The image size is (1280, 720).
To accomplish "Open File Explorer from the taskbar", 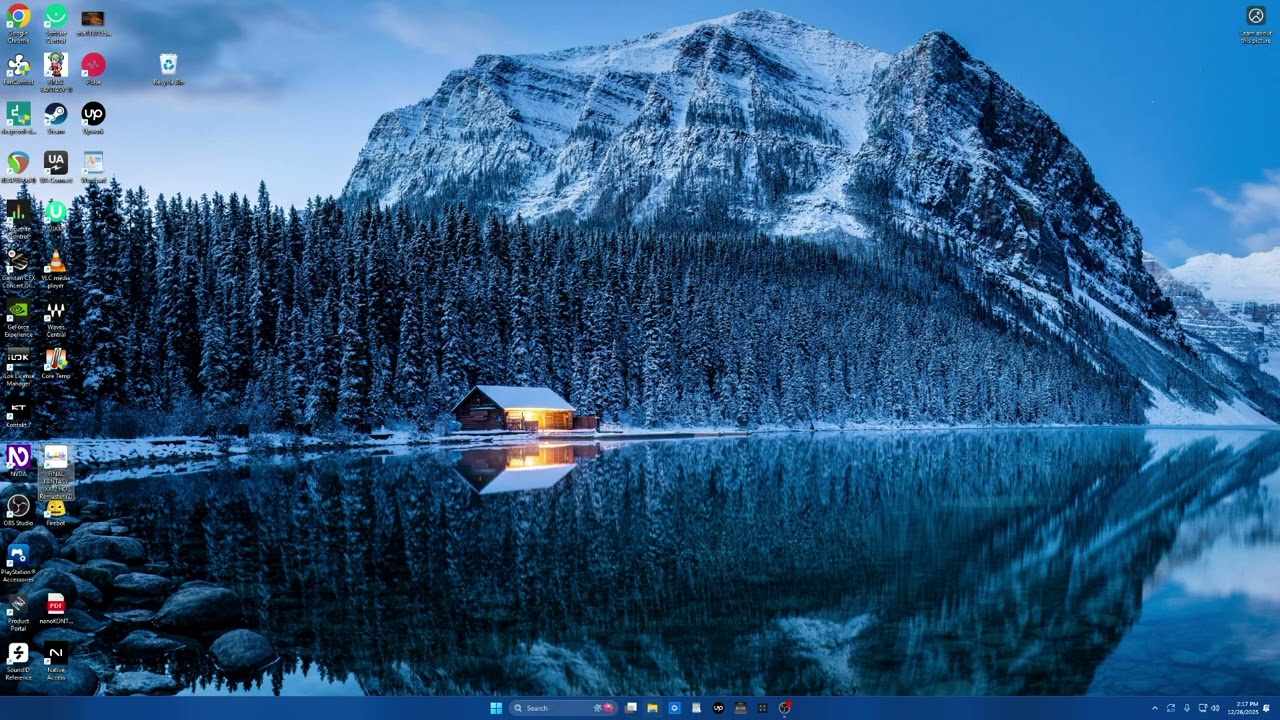I will [652, 708].
